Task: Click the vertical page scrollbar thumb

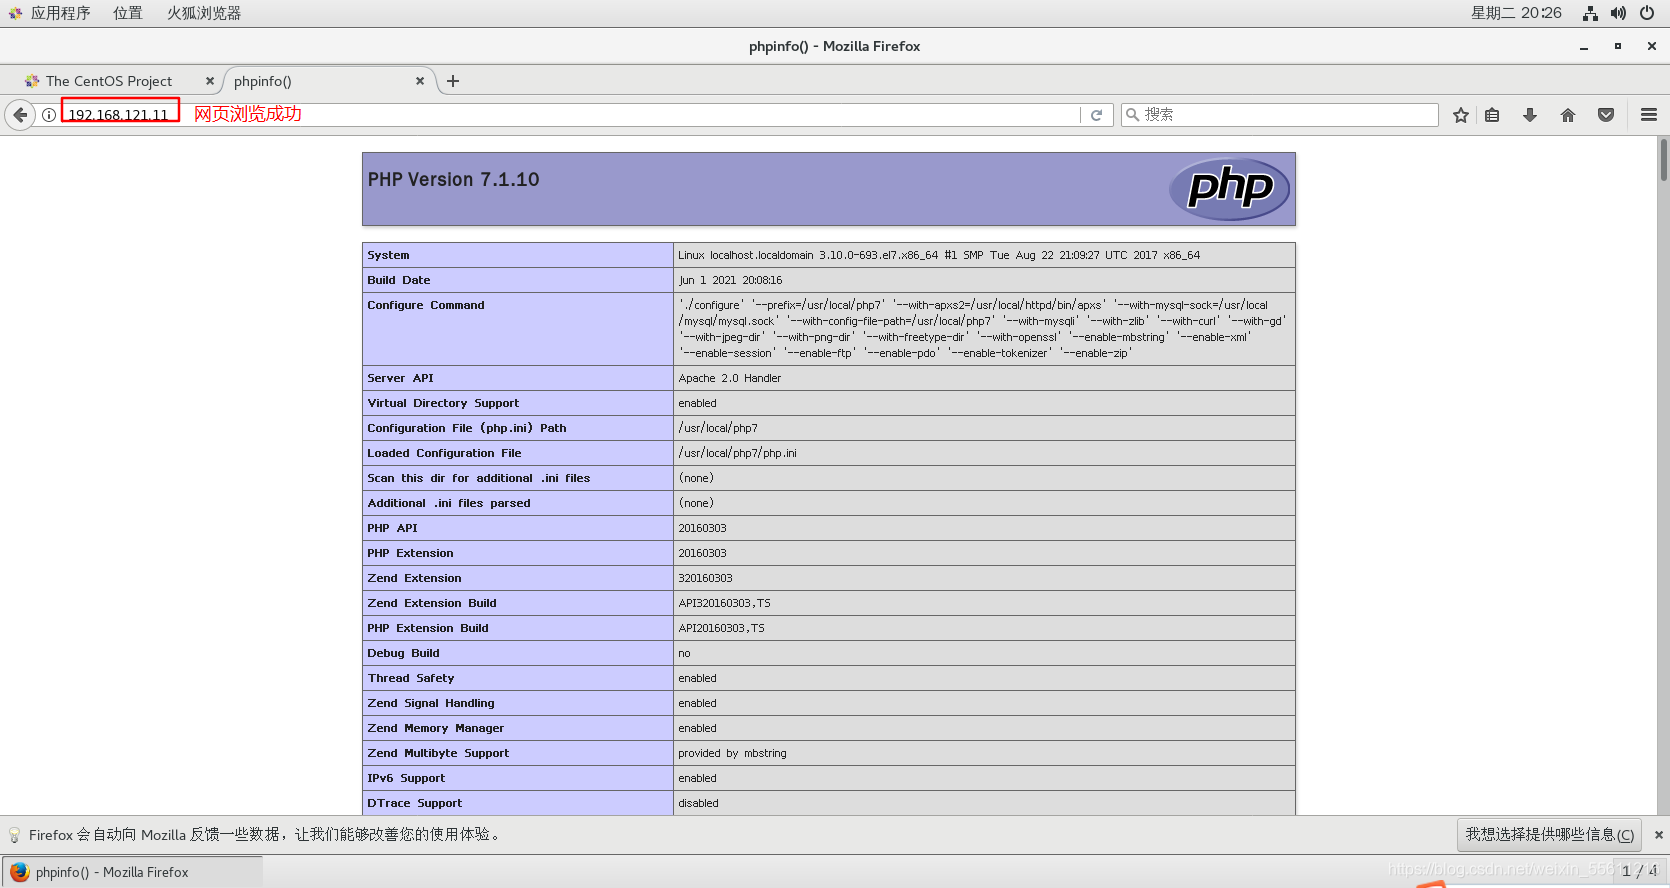Action: tap(1664, 160)
